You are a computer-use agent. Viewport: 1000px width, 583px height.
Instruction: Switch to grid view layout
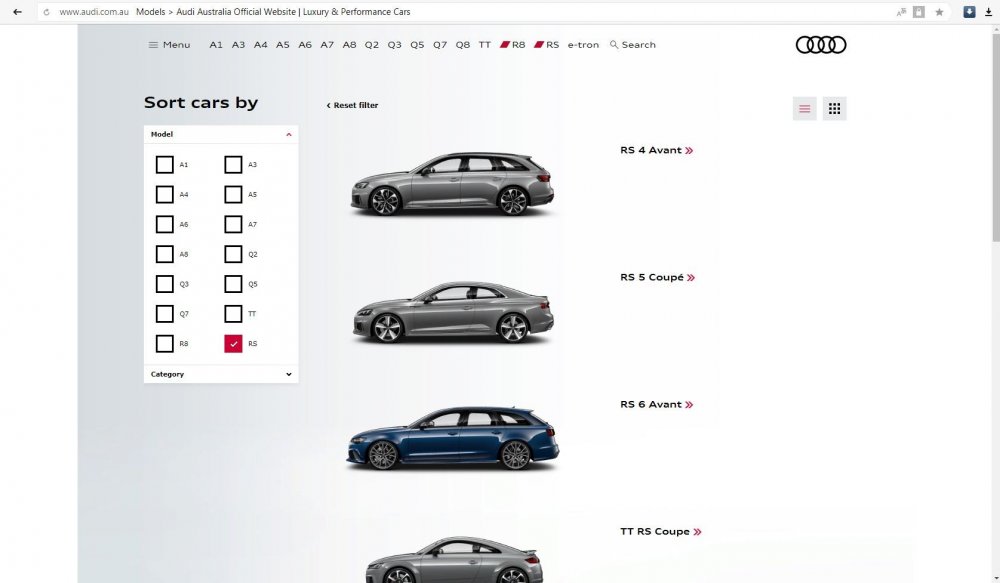[834, 109]
